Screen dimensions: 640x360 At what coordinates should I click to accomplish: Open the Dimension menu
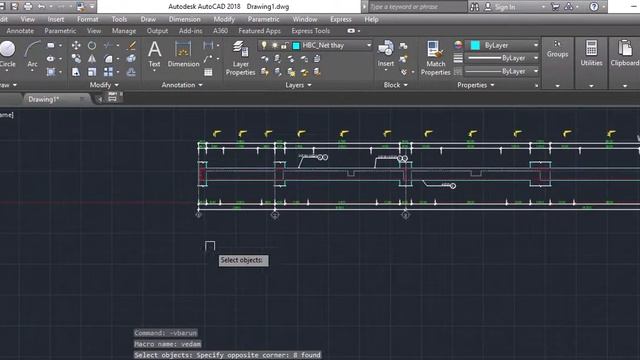click(x=184, y=19)
